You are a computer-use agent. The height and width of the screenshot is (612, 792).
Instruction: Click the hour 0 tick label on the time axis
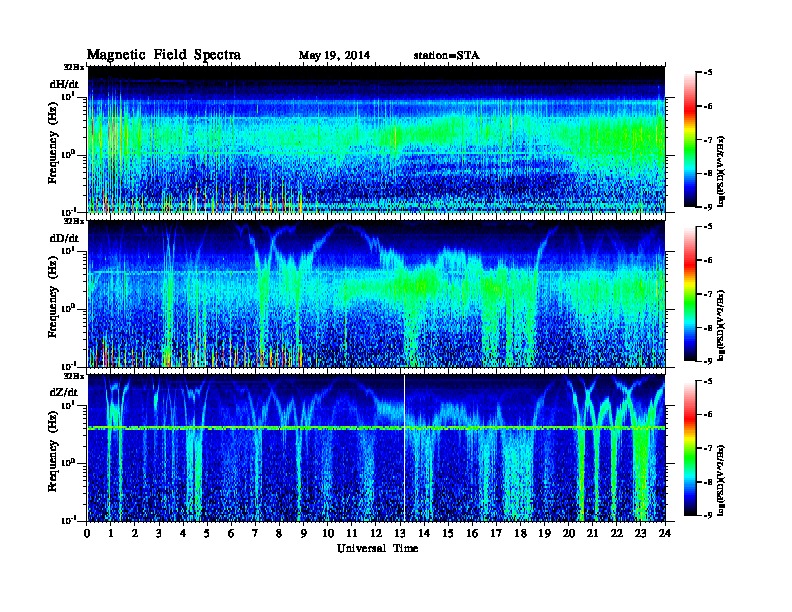coord(87,533)
